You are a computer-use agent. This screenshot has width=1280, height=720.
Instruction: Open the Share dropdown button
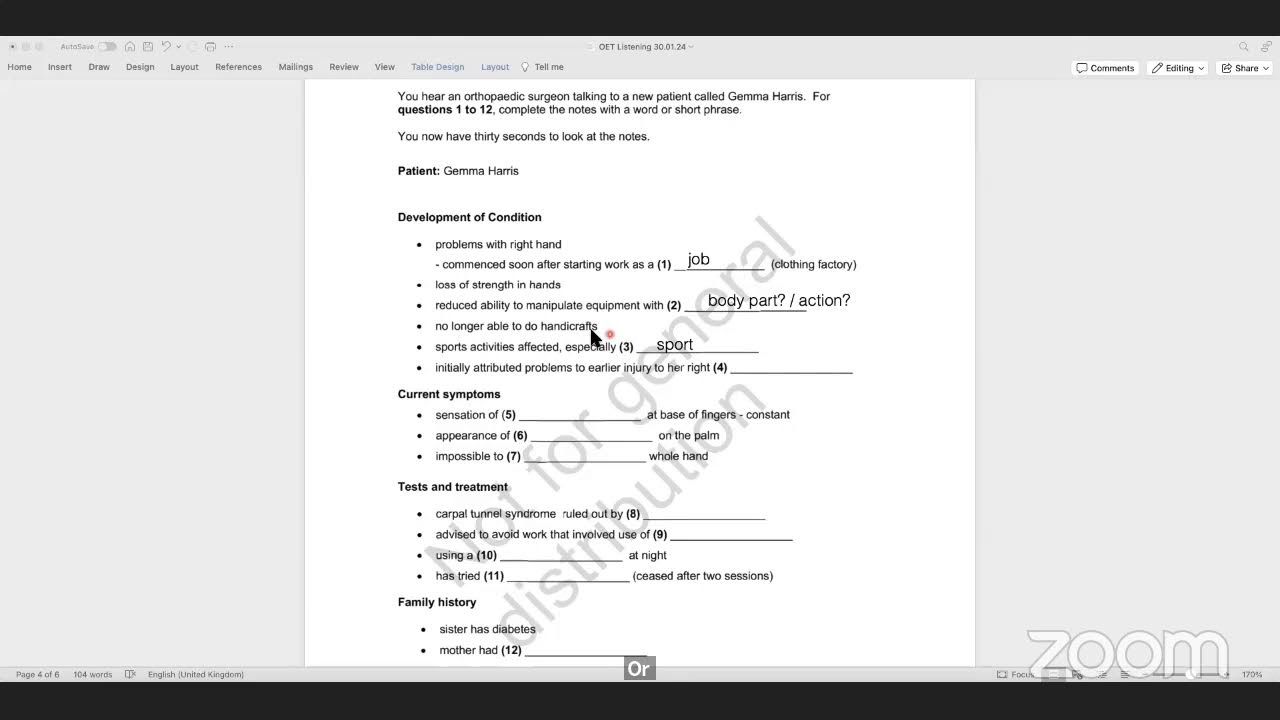click(x=1245, y=68)
